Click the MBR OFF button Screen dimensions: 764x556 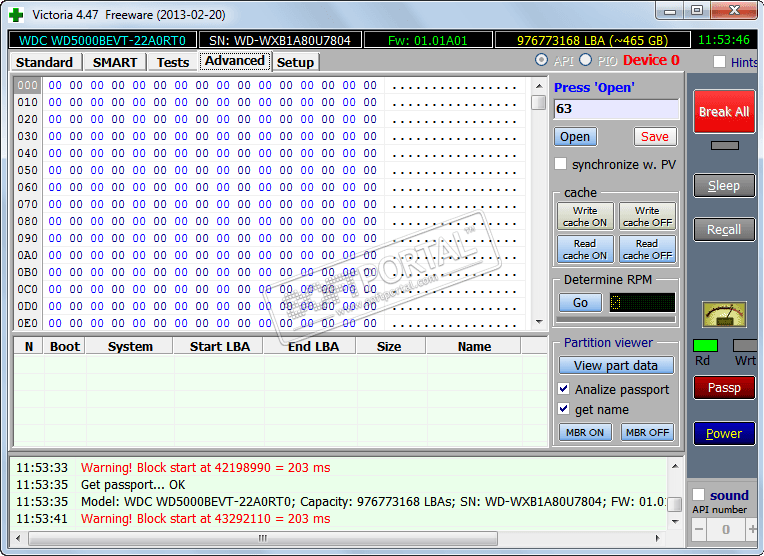647,432
